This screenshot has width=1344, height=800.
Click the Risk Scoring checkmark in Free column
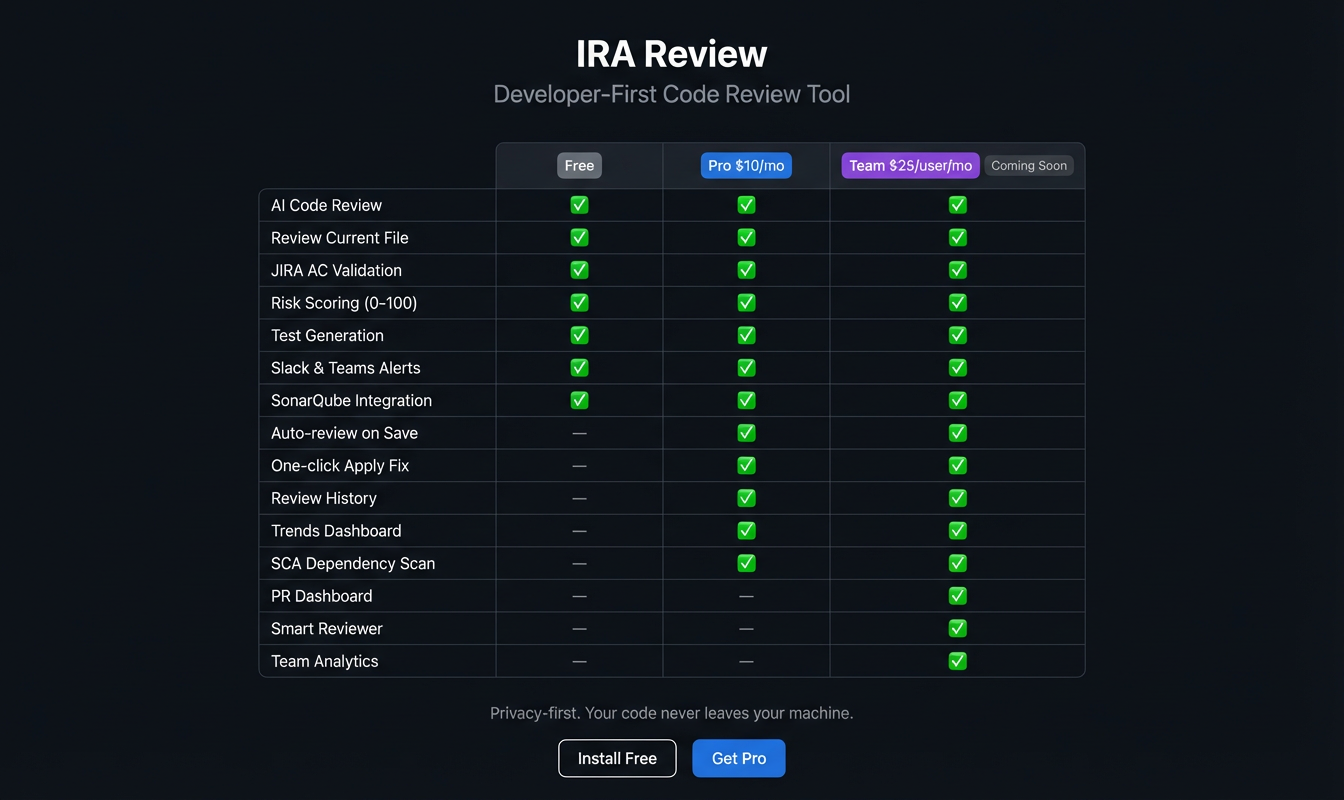[579, 302]
